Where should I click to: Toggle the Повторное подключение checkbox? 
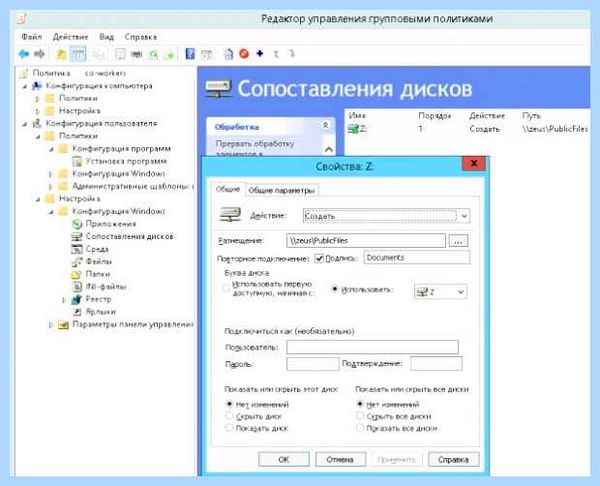pos(319,259)
